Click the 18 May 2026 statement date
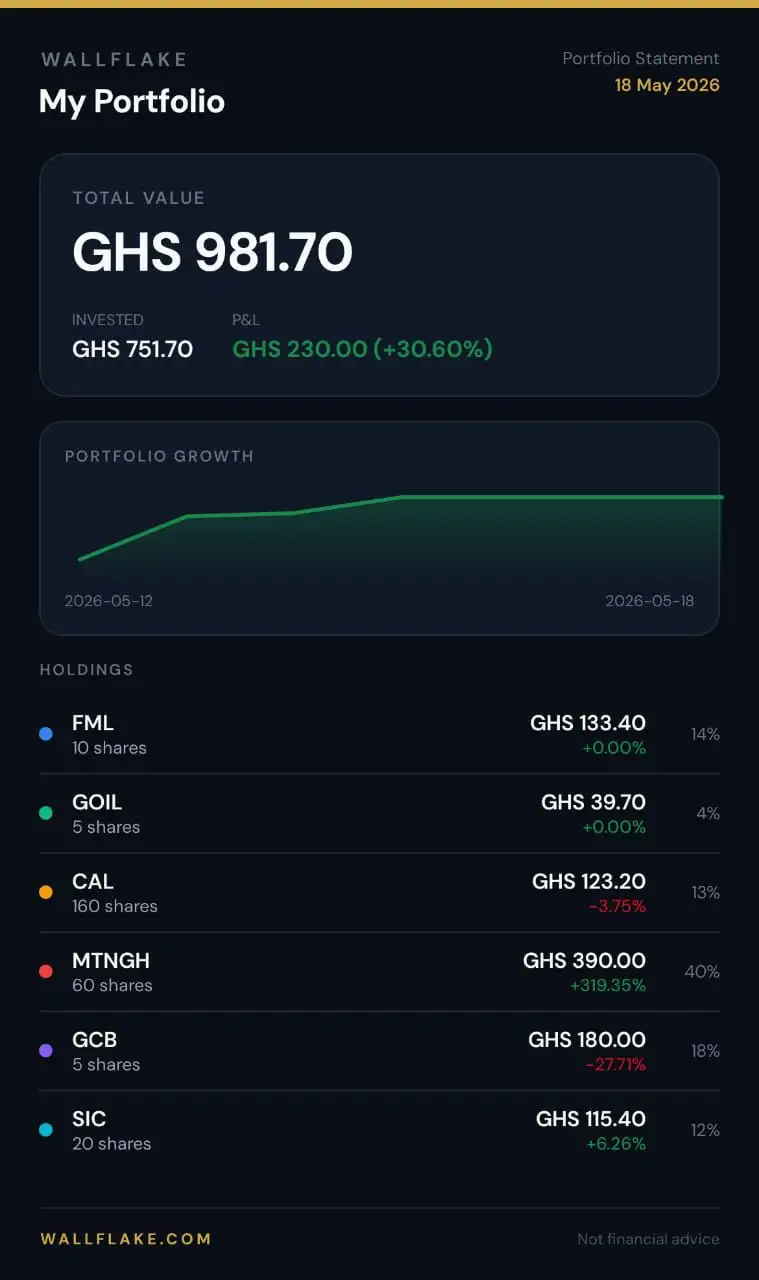Viewport: 759px width, 1280px height. pos(667,85)
